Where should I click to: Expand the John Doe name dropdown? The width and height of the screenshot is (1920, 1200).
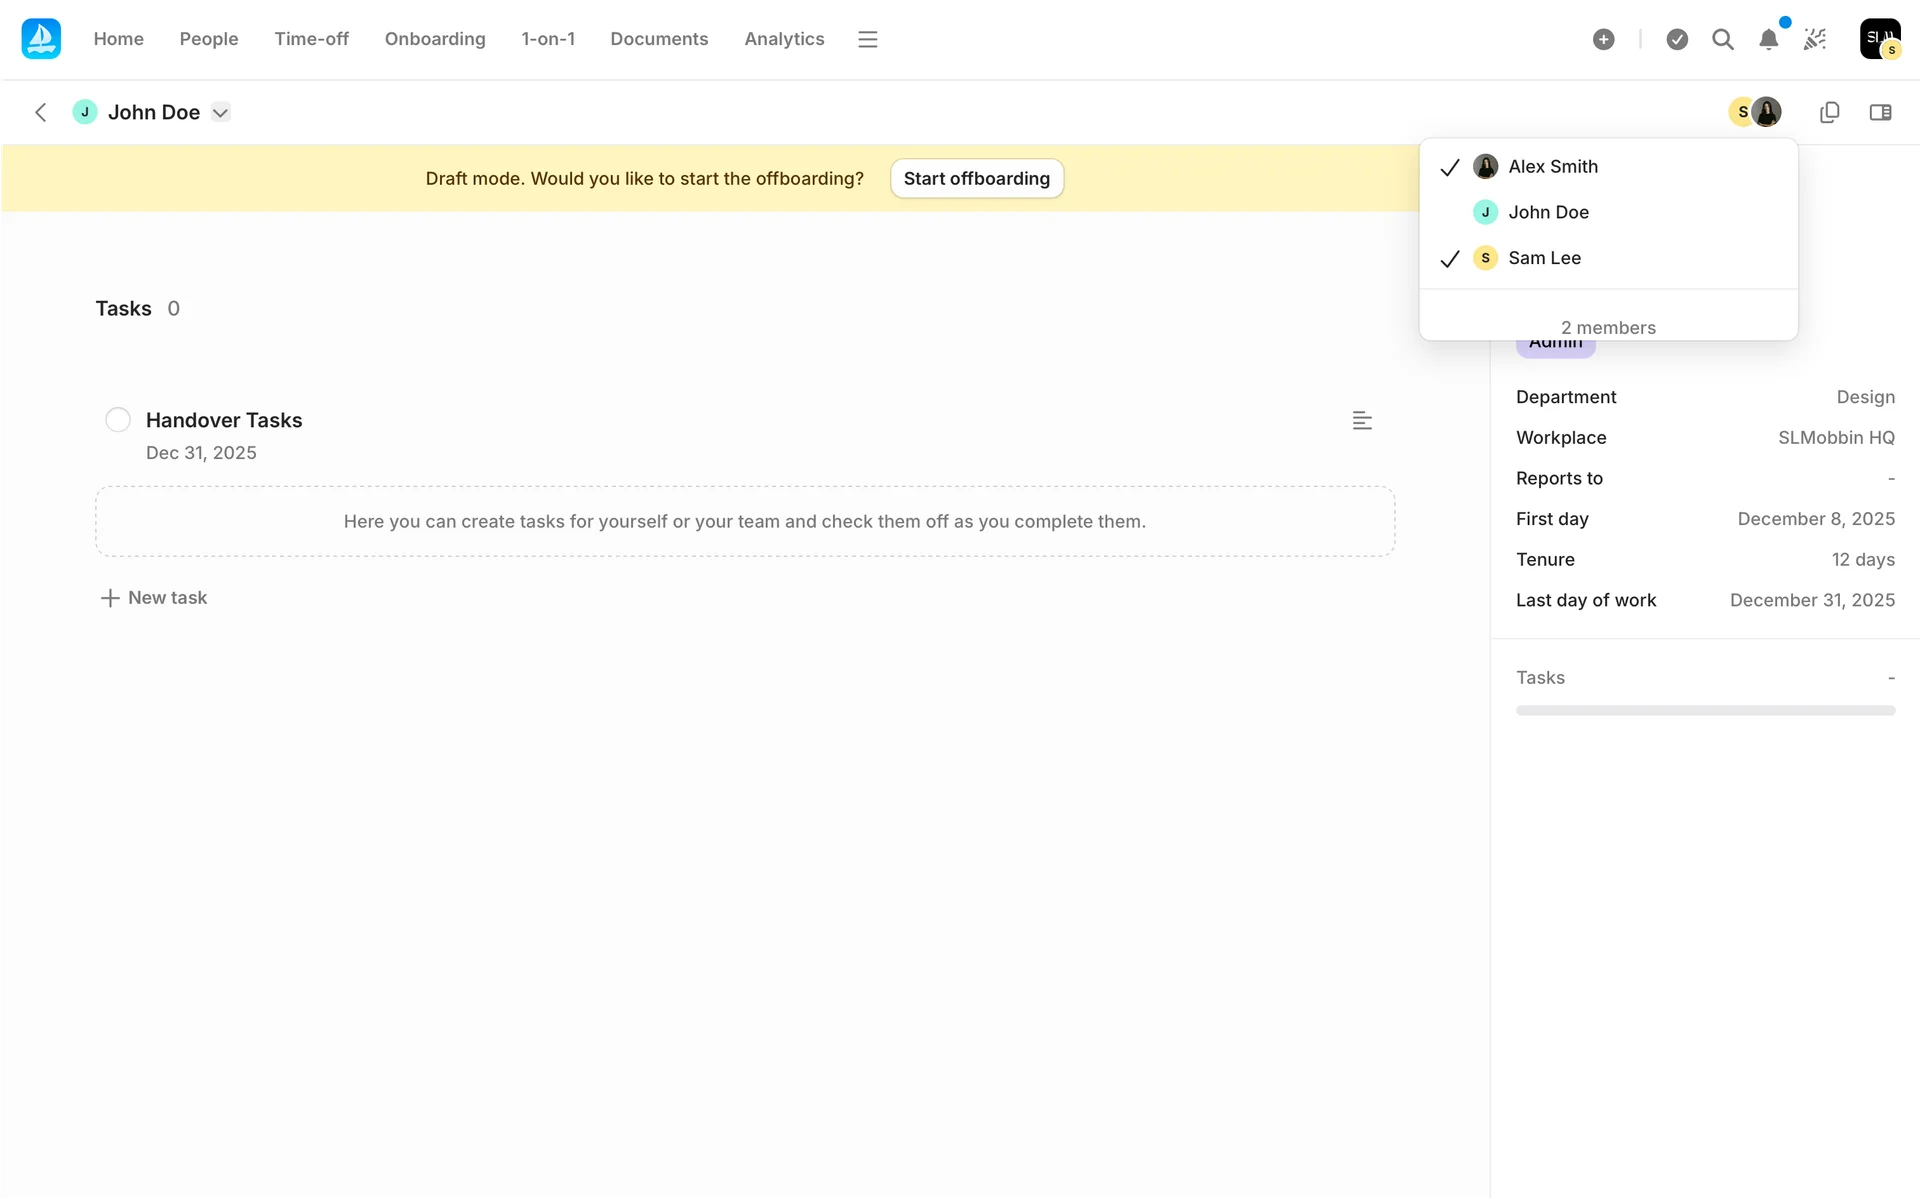point(221,112)
